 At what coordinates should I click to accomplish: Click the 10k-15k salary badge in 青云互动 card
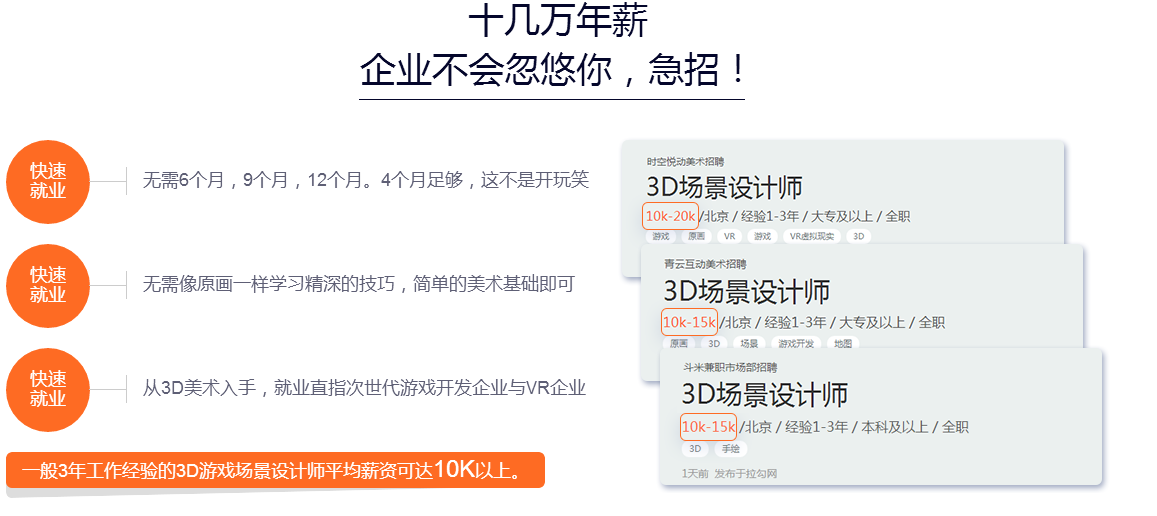click(689, 322)
